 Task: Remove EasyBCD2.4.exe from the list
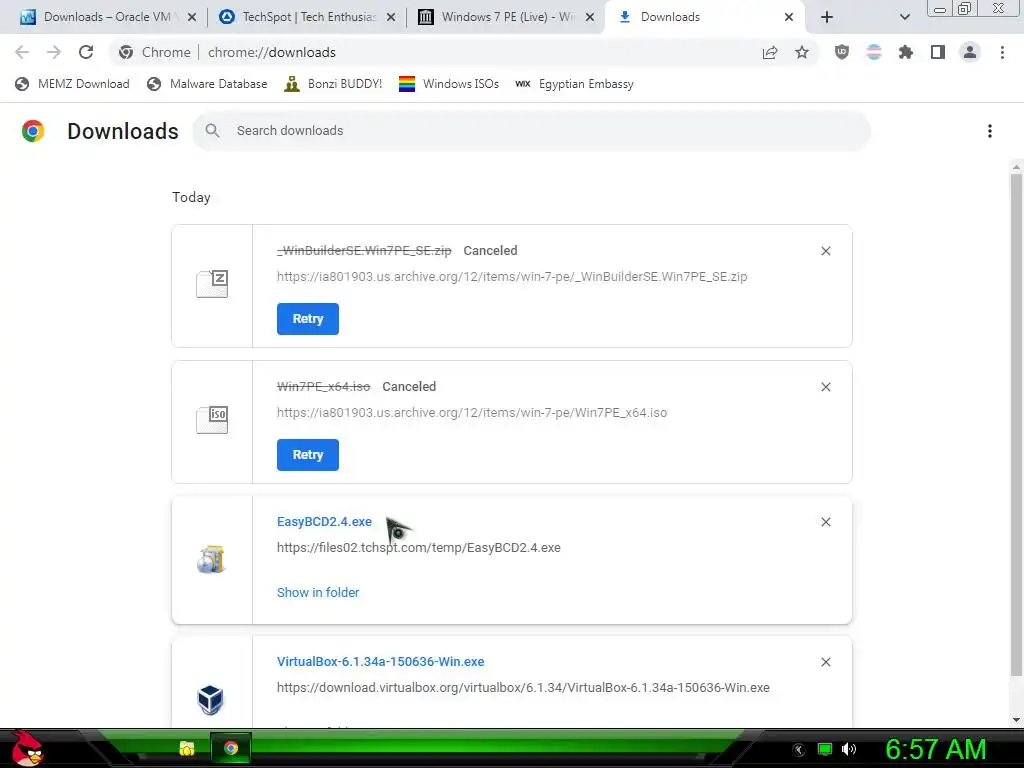[825, 522]
